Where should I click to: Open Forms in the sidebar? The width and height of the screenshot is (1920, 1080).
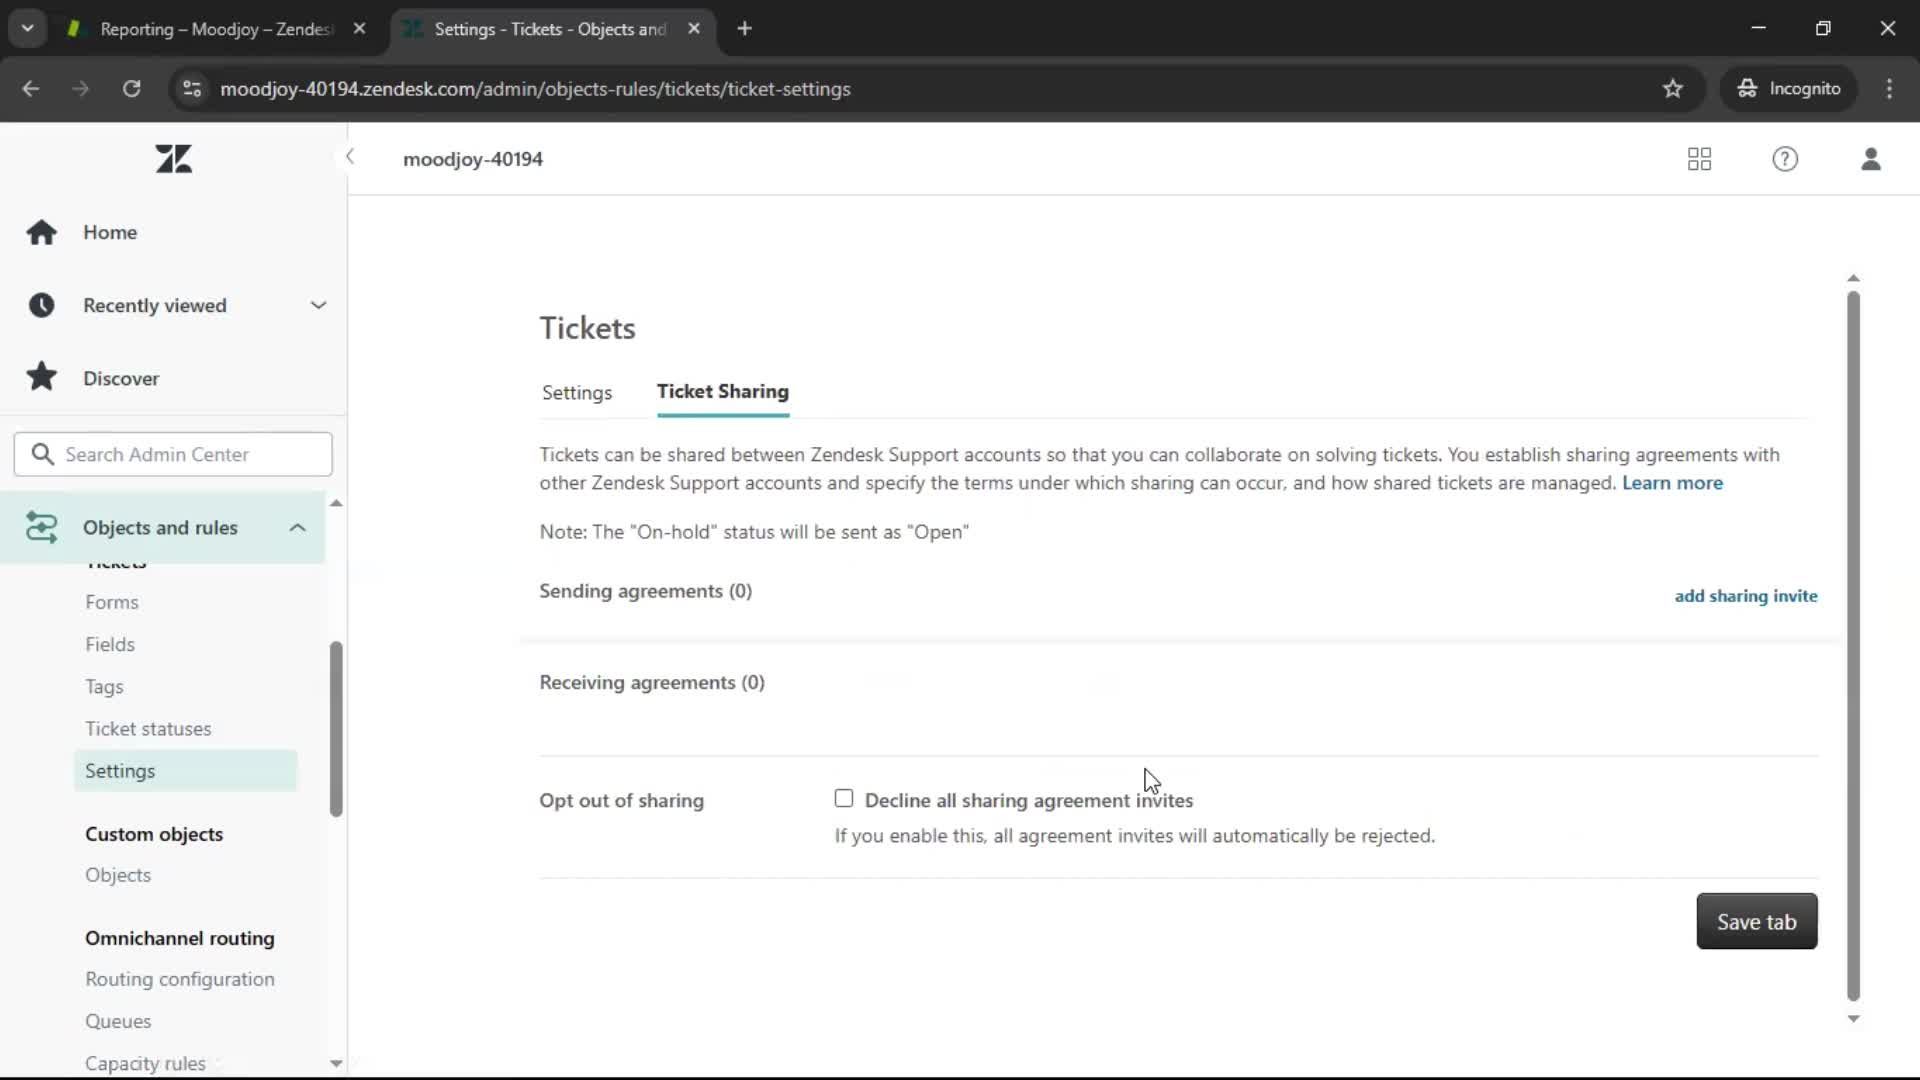[112, 602]
